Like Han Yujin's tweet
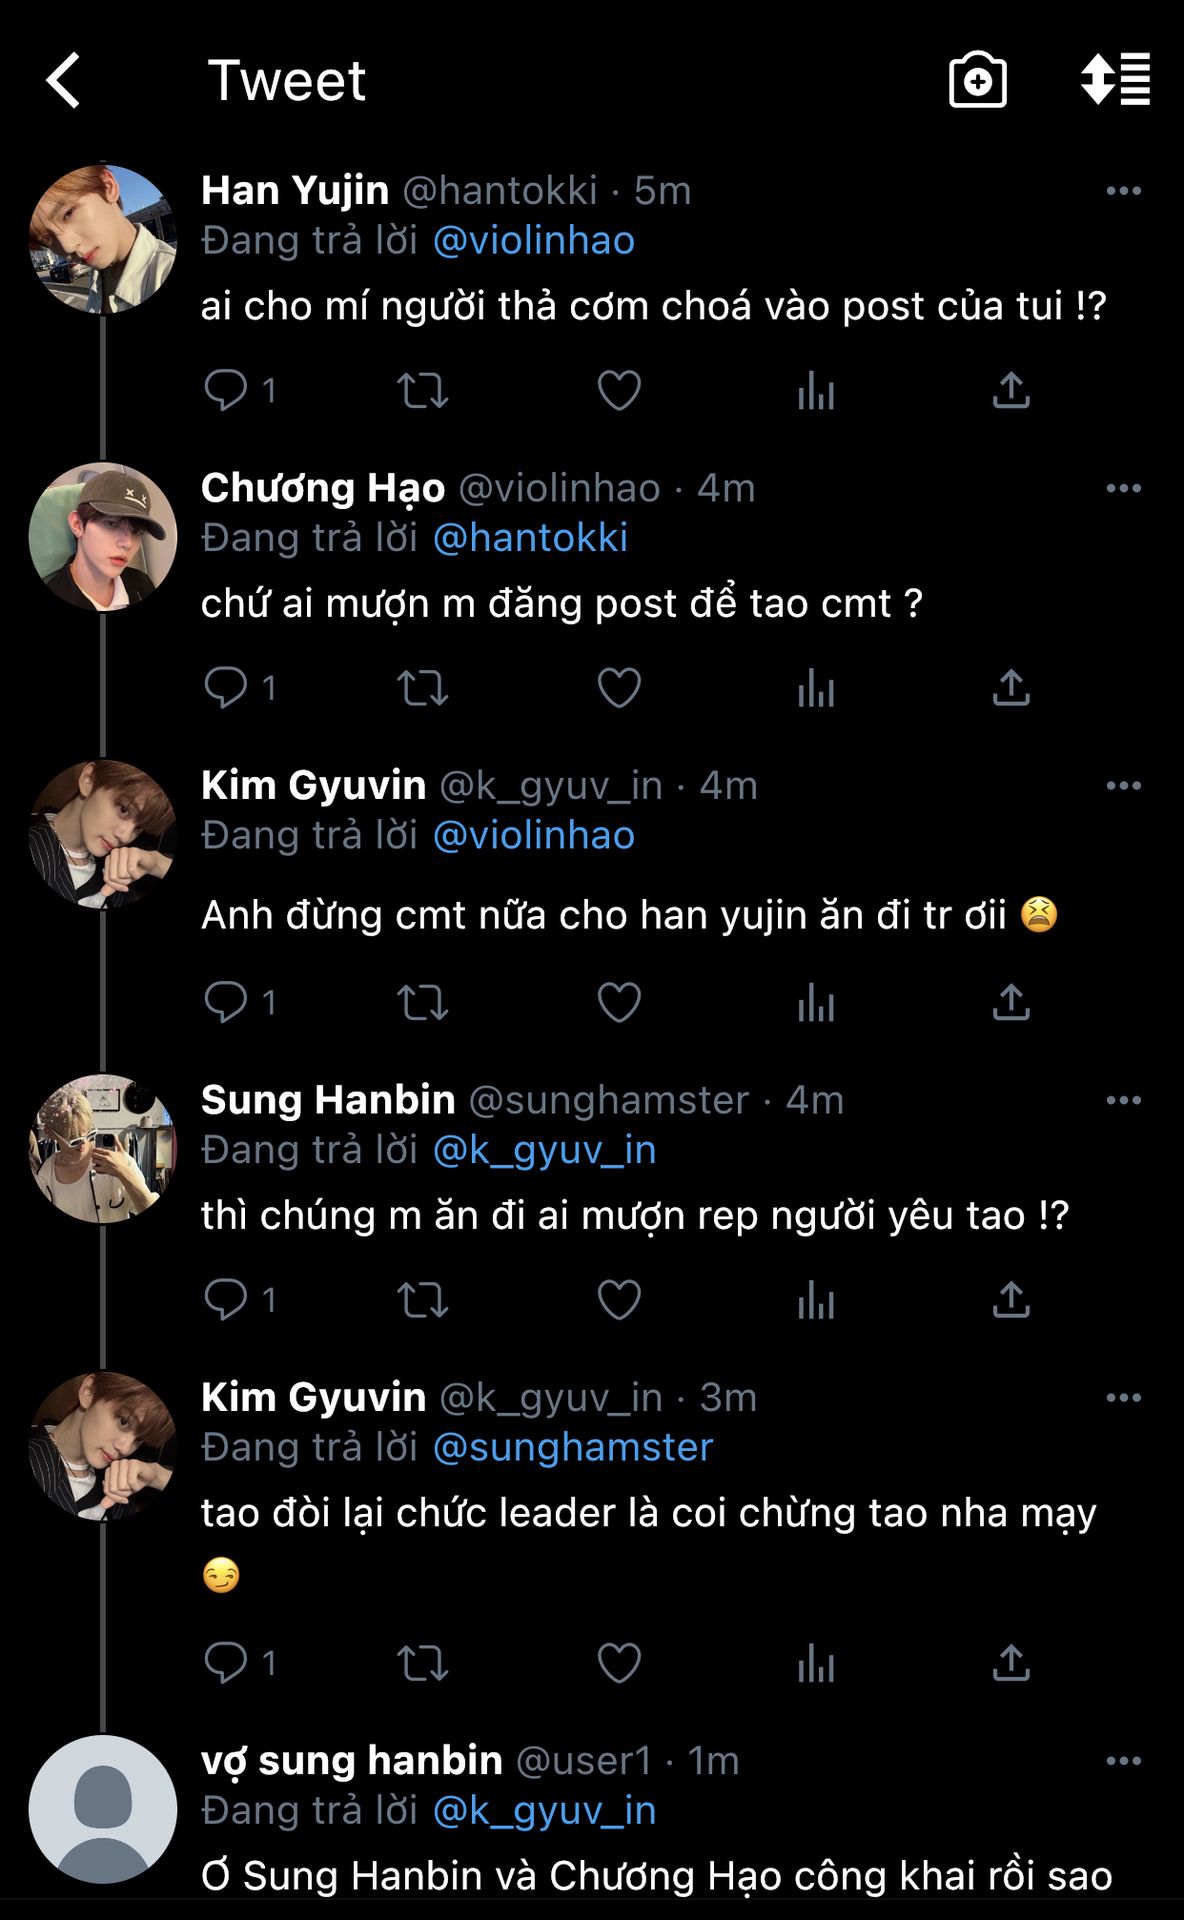Image resolution: width=1184 pixels, height=1920 pixels. pos(619,390)
